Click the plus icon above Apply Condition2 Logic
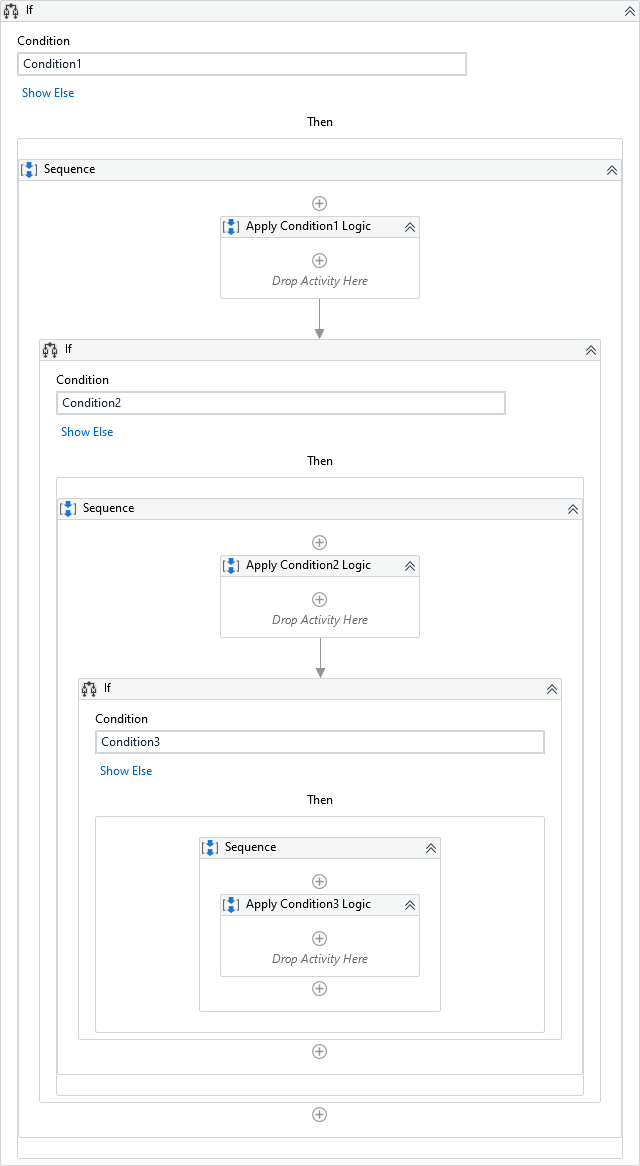Image resolution: width=640 pixels, height=1166 pixels. click(320, 543)
